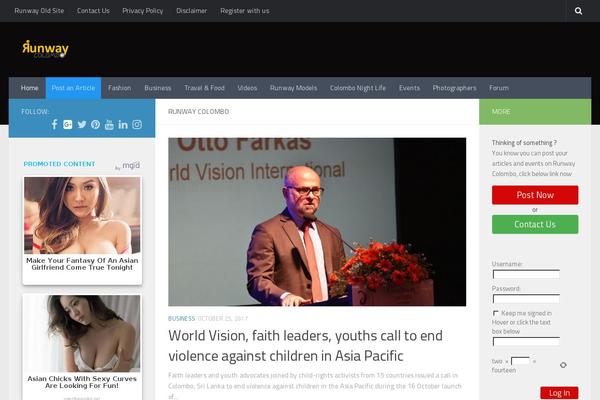The image size is (600, 400).
Task: Open the Events section
Action: pyautogui.click(x=409, y=88)
